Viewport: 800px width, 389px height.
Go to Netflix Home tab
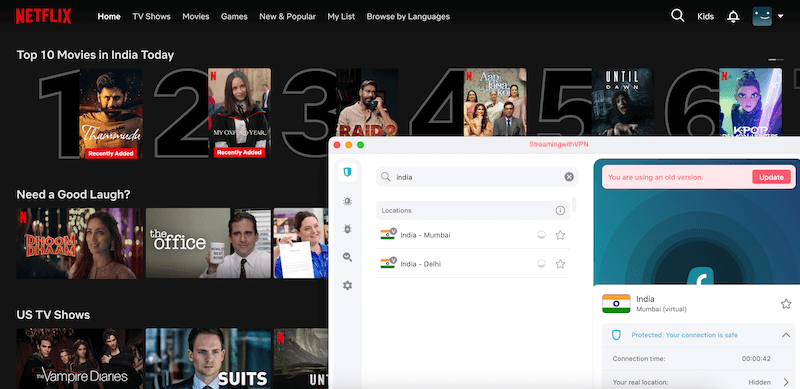(109, 16)
